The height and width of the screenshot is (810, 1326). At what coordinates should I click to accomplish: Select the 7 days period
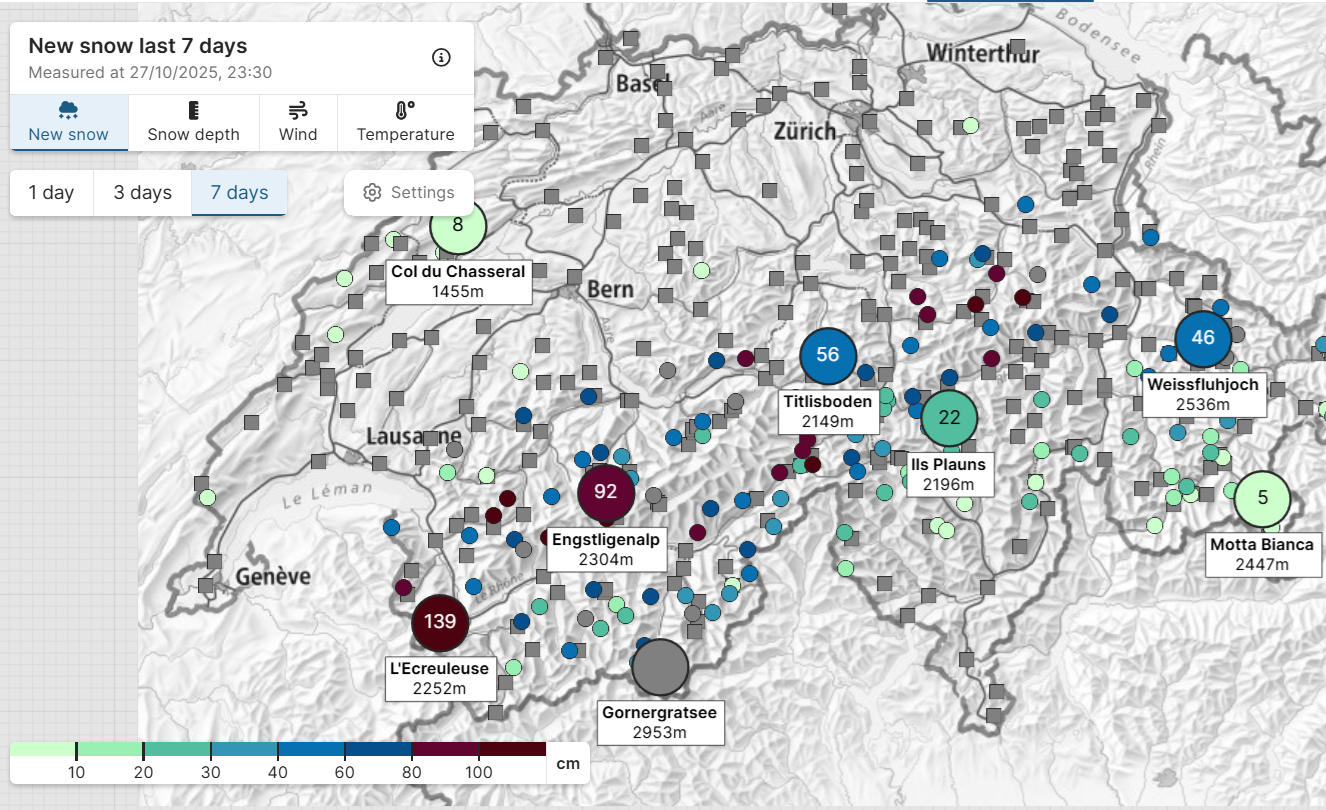point(239,193)
